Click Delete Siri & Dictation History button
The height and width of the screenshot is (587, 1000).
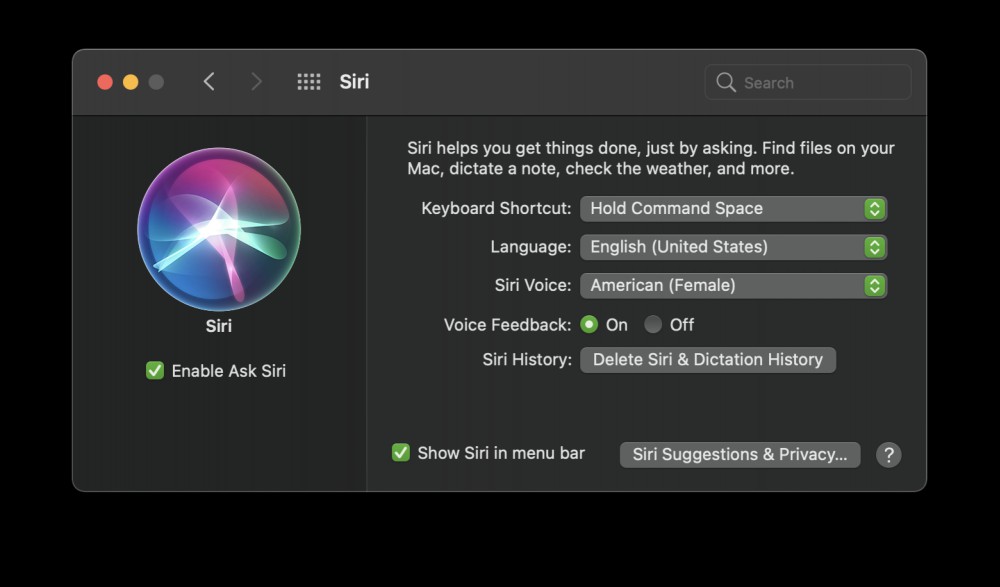pyautogui.click(x=708, y=360)
